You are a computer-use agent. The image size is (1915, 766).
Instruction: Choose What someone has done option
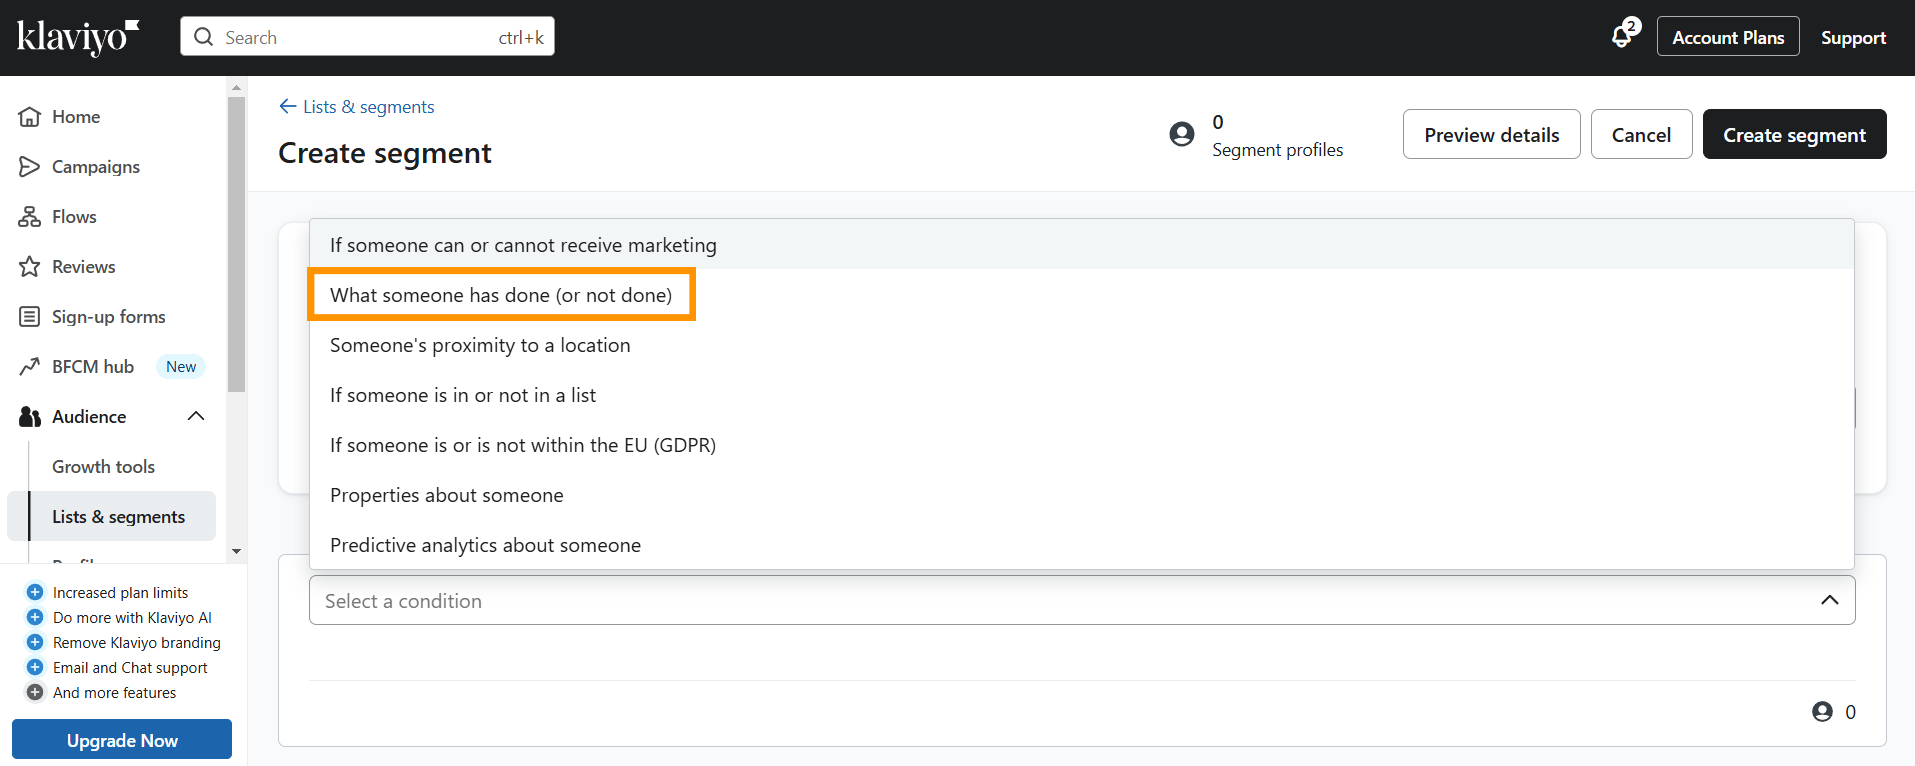[x=501, y=295]
